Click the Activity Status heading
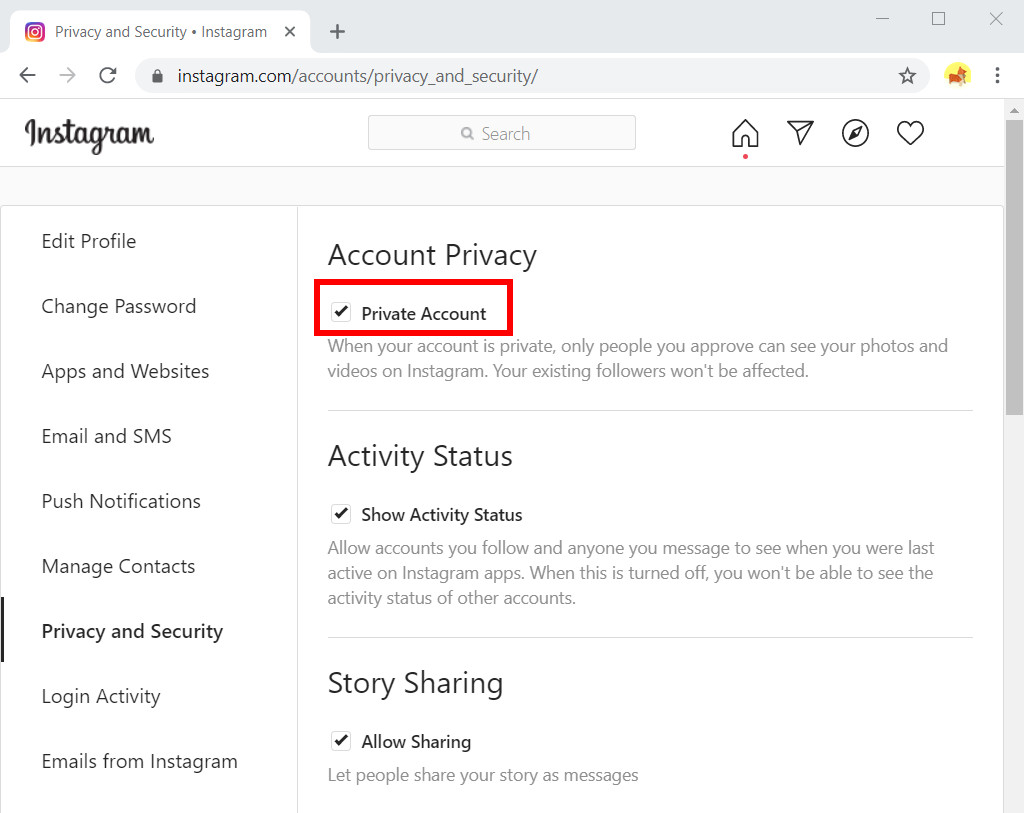 pyautogui.click(x=420, y=456)
